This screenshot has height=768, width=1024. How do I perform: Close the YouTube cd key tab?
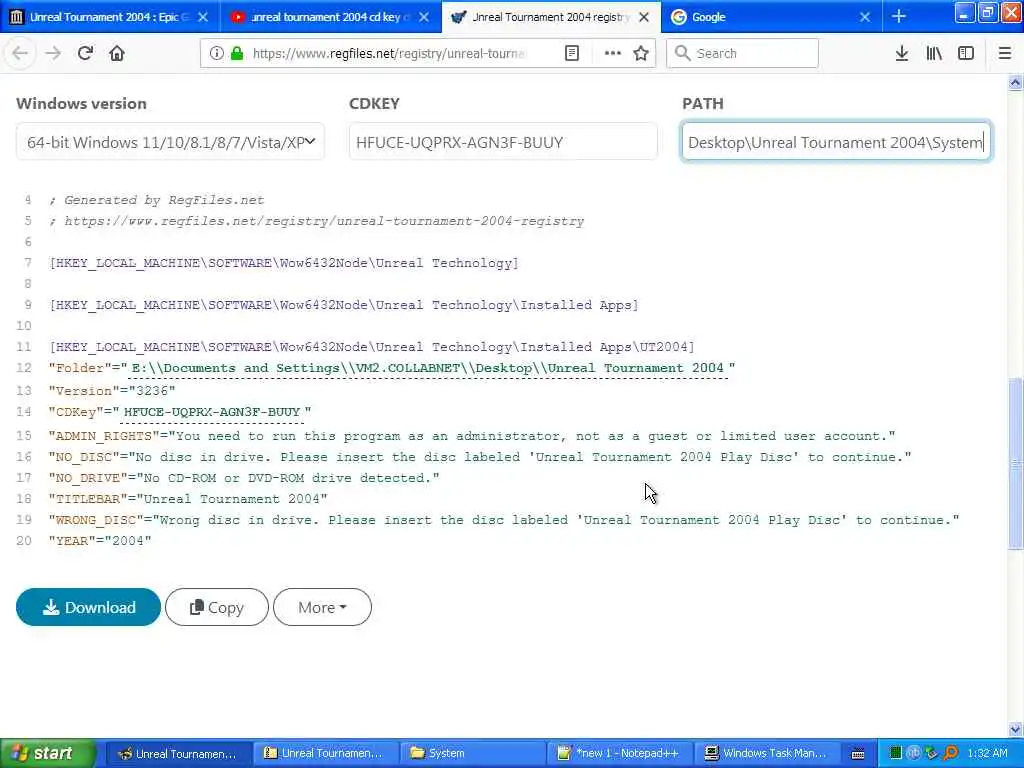tap(424, 17)
